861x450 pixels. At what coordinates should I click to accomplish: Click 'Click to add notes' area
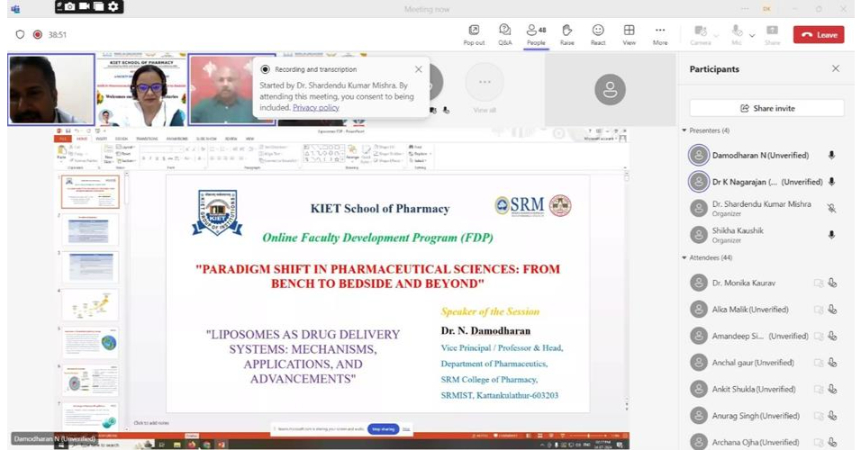[152, 423]
